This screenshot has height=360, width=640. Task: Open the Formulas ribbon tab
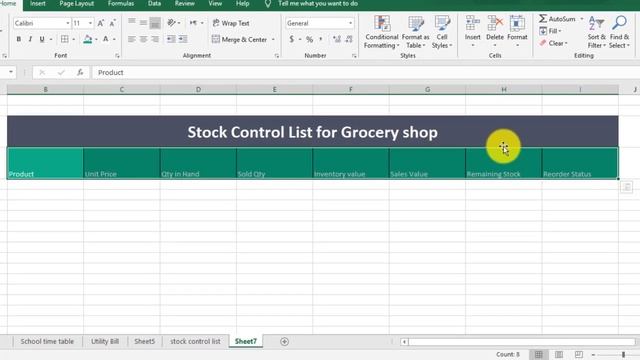pos(121,4)
